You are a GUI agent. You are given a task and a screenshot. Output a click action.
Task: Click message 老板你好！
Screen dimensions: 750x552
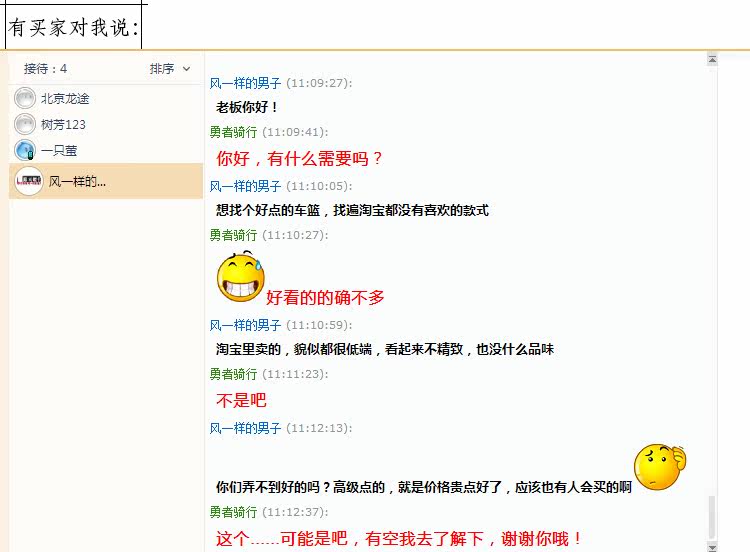pyautogui.click(x=247, y=107)
